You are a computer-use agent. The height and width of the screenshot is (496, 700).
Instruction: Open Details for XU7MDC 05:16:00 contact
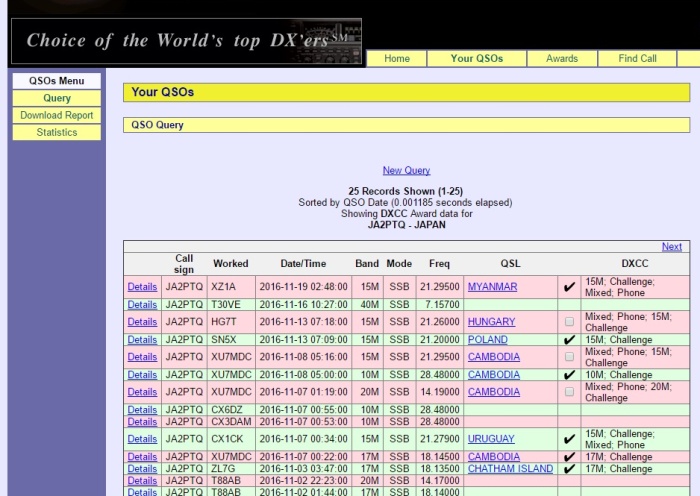coord(142,357)
